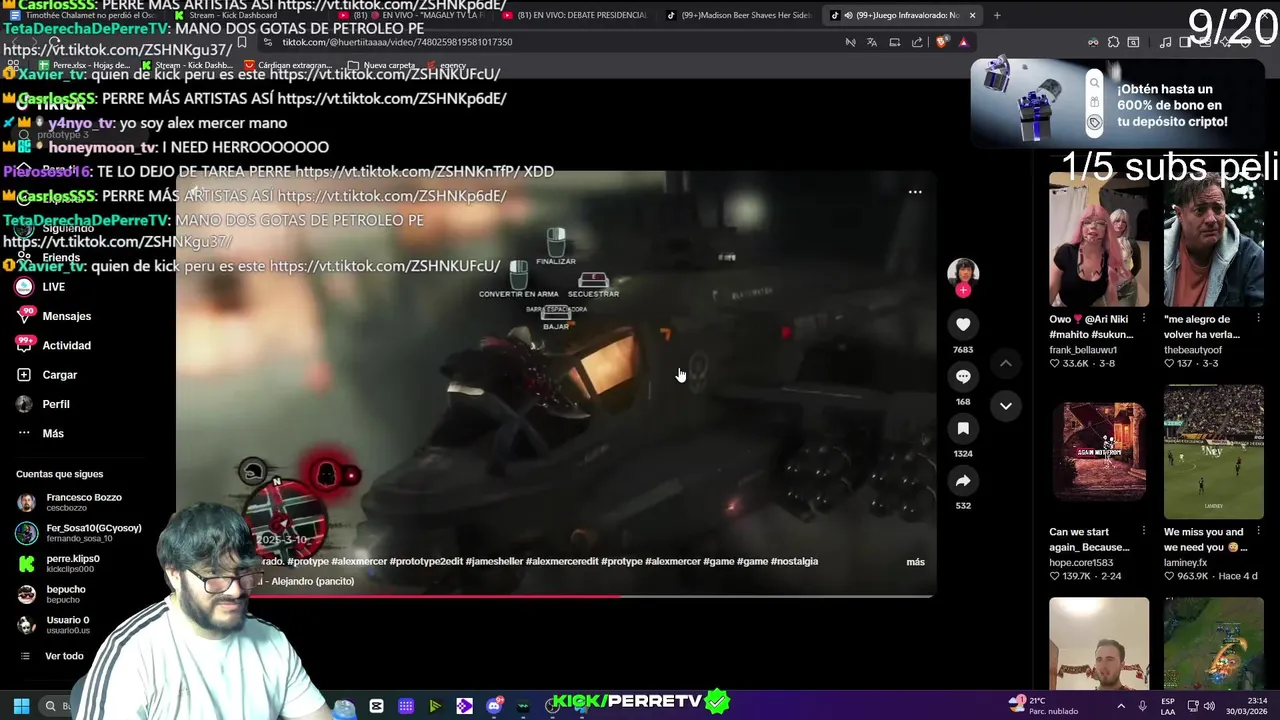Open CapCut from the taskbar
The height and width of the screenshot is (720, 1280).
click(x=376, y=706)
